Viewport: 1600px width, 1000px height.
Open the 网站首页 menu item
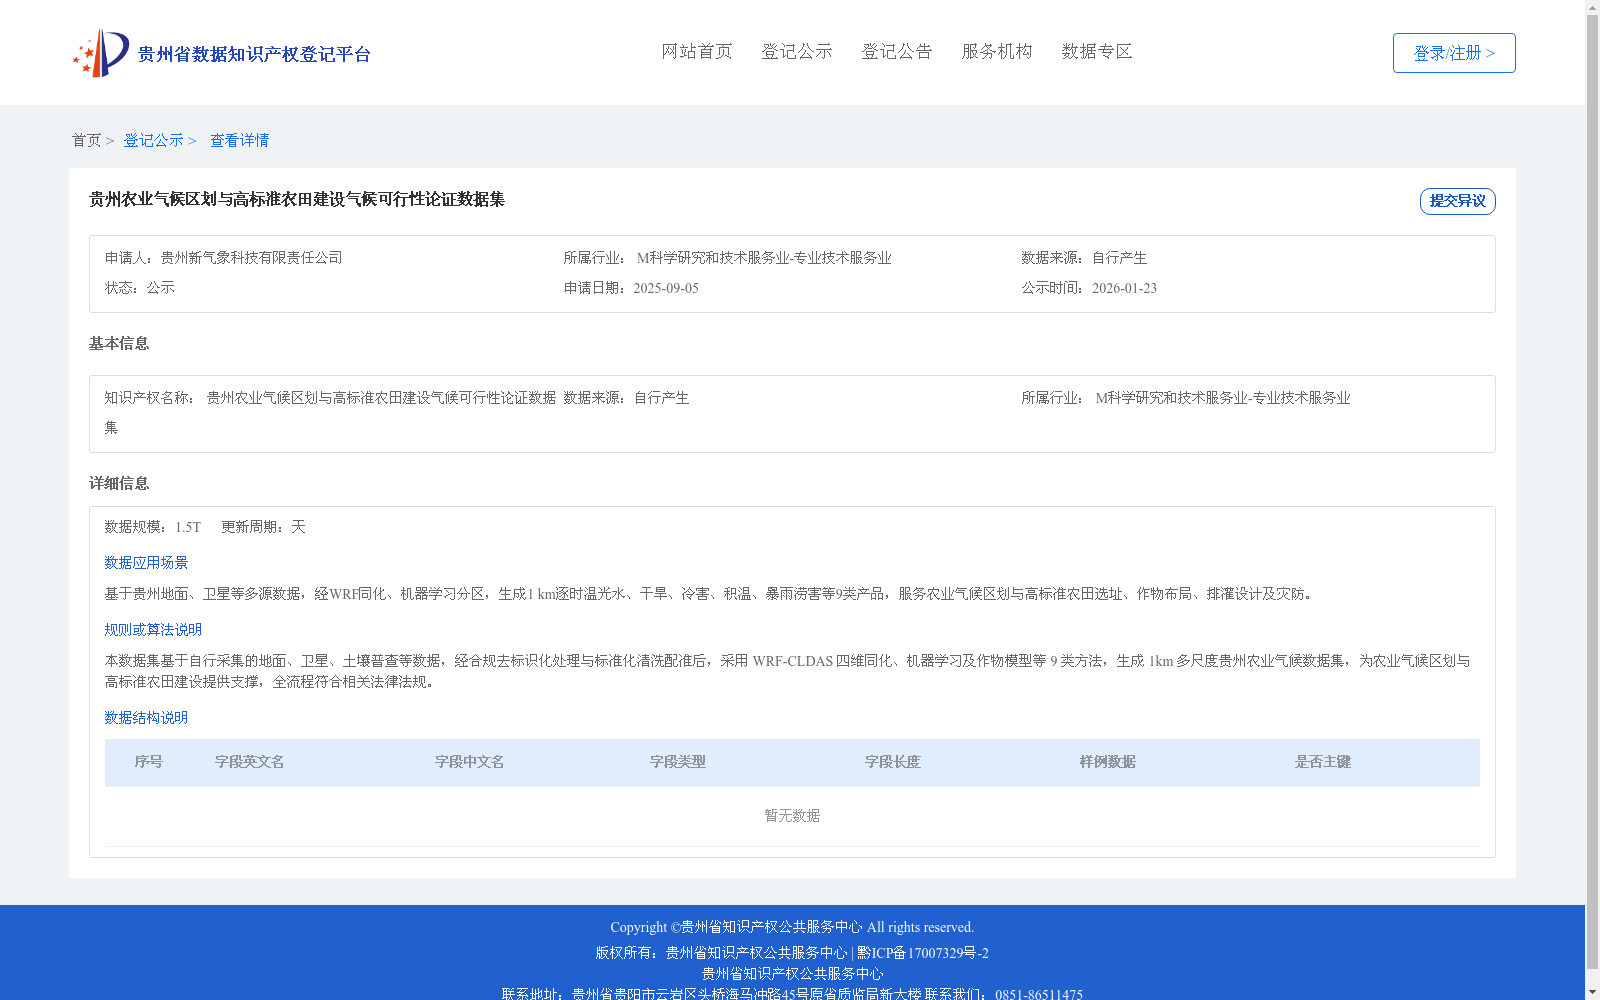point(697,52)
